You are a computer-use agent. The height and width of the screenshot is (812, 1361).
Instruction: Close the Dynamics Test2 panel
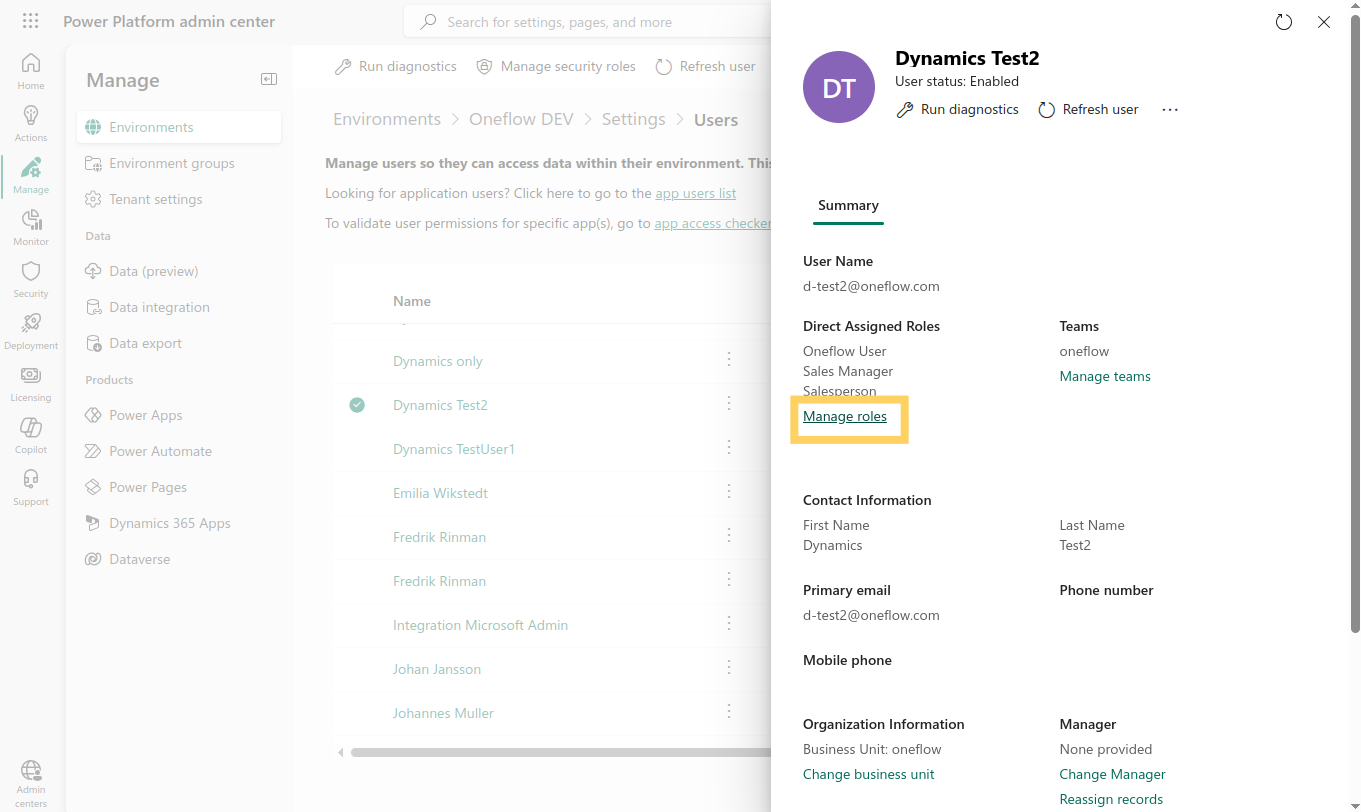pyautogui.click(x=1324, y=22)
